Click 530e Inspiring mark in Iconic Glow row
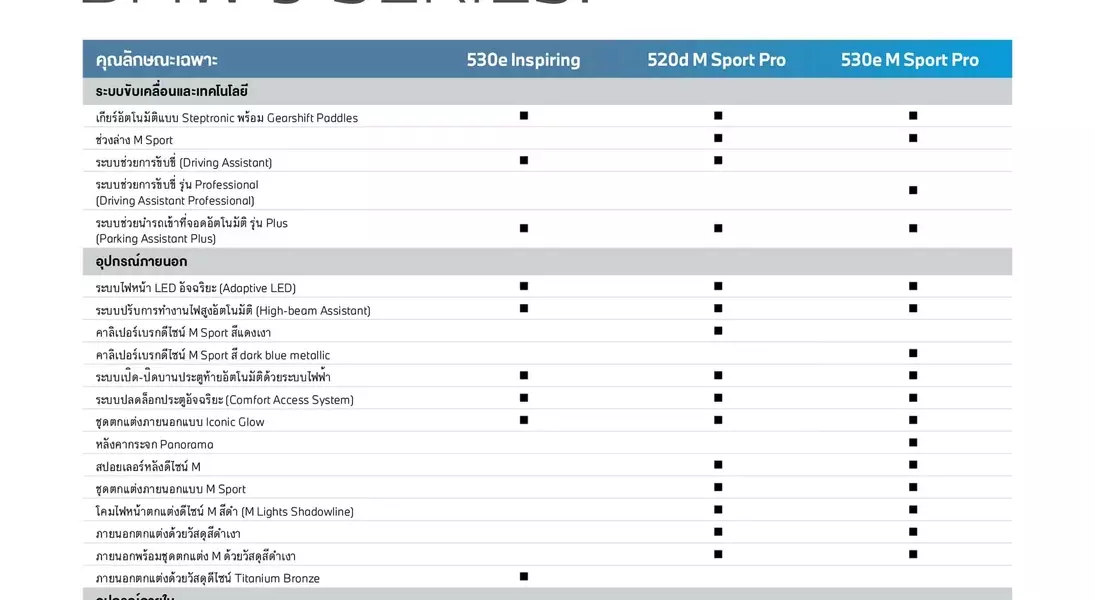Viewport: 1095px width, 600px height. [x=524, y=420]
